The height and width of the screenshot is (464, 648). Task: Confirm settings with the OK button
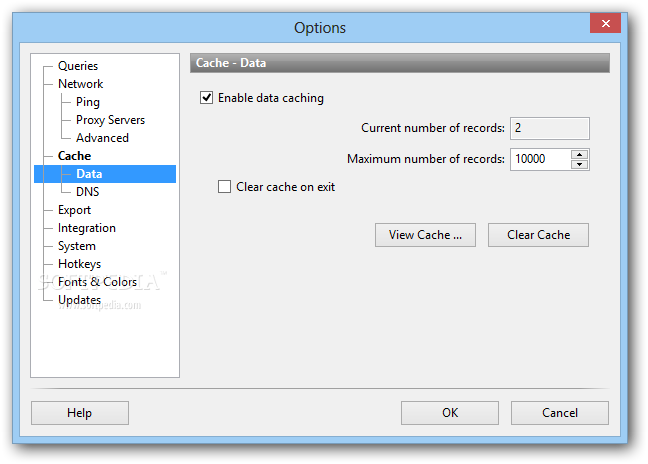pyautogui.click(x=450, y=413)
